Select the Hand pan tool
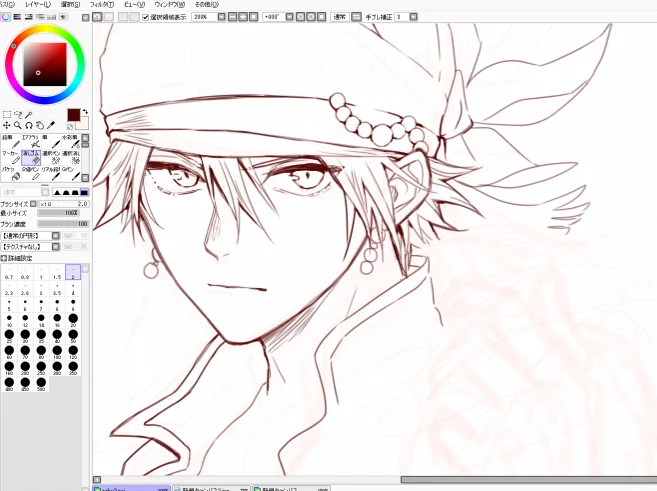The width and height of the screenshot is (657, 491). tap(40, 125)
